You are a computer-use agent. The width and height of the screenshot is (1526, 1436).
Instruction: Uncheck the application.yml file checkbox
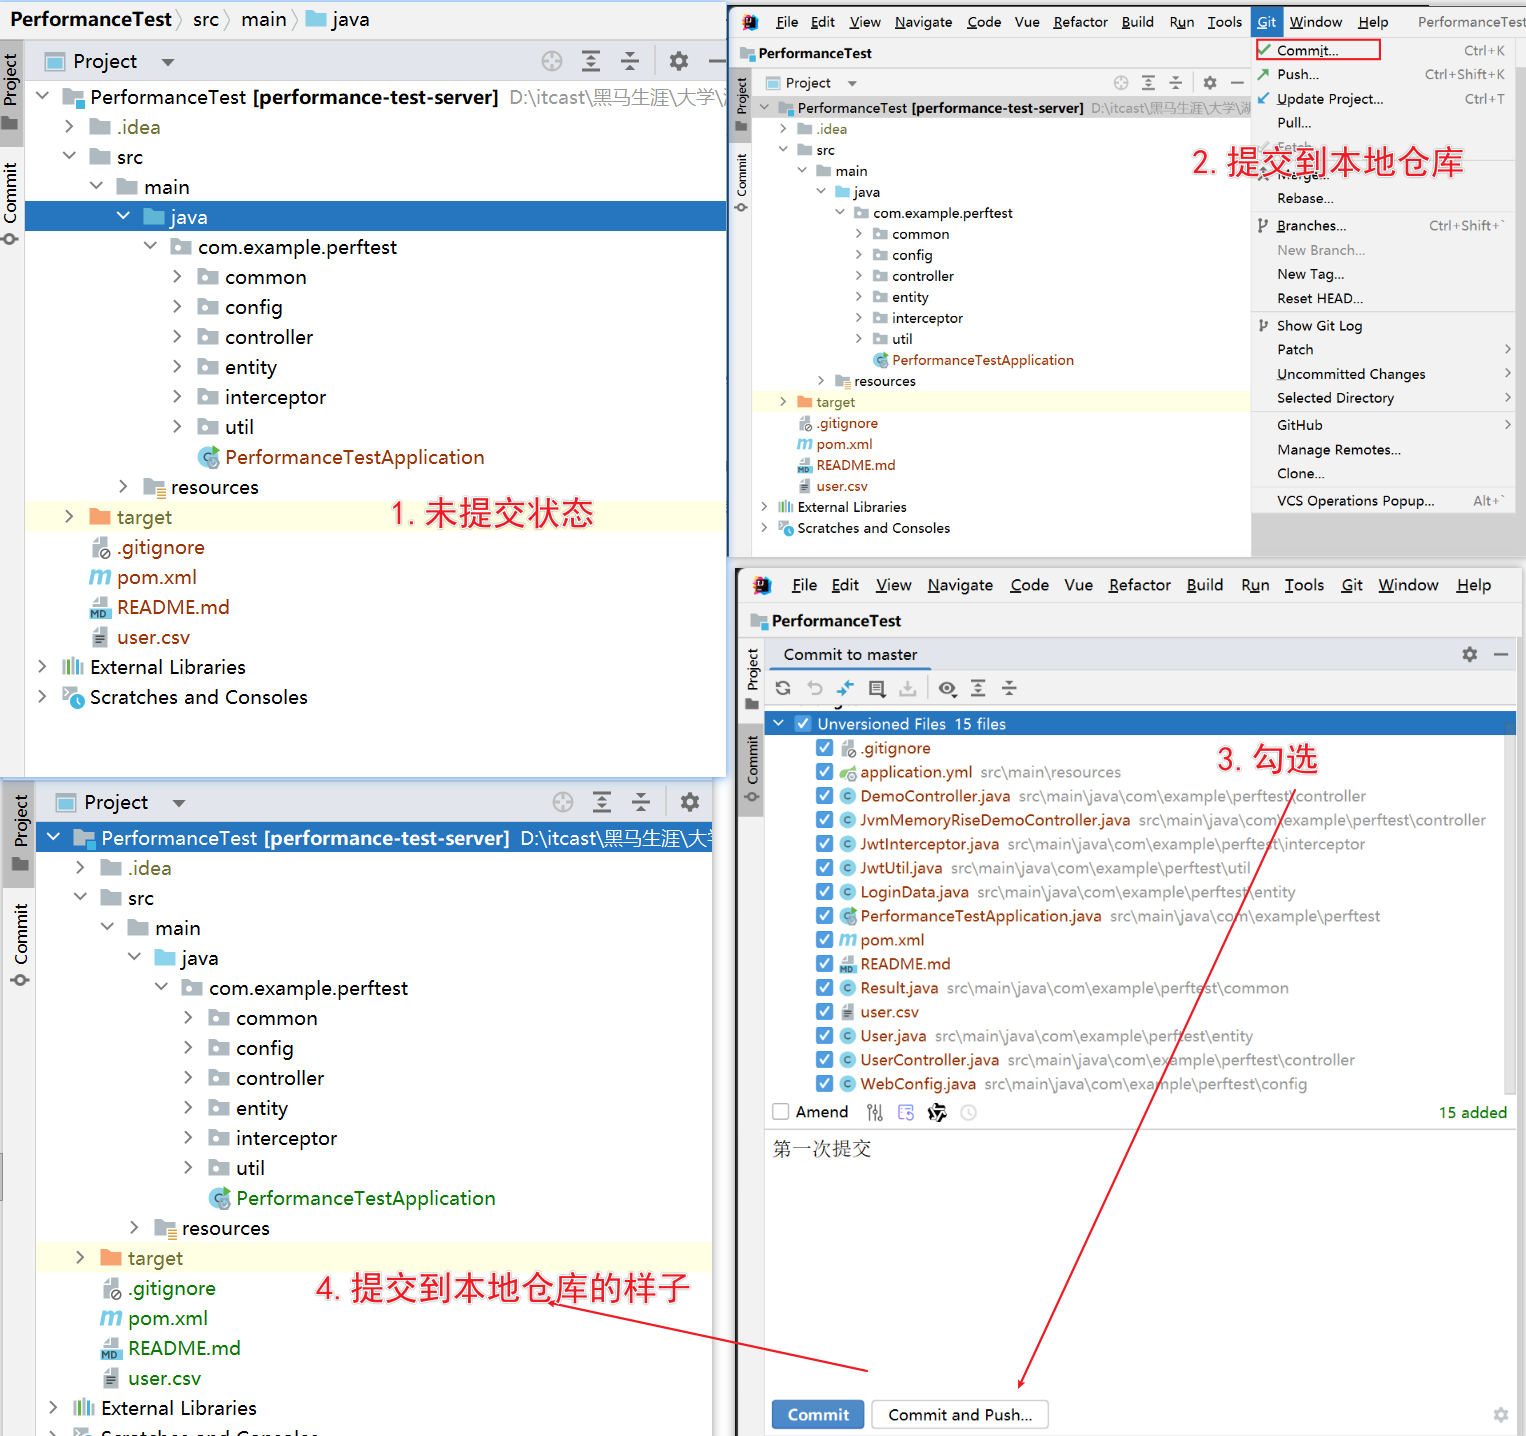click(x=824, y=771)
